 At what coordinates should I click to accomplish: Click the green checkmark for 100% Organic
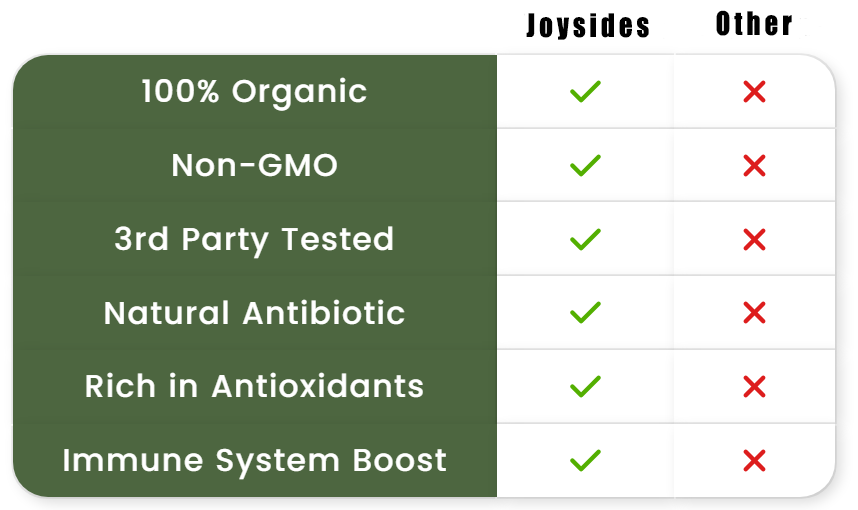pyautogui.click(x=585, y=92)
